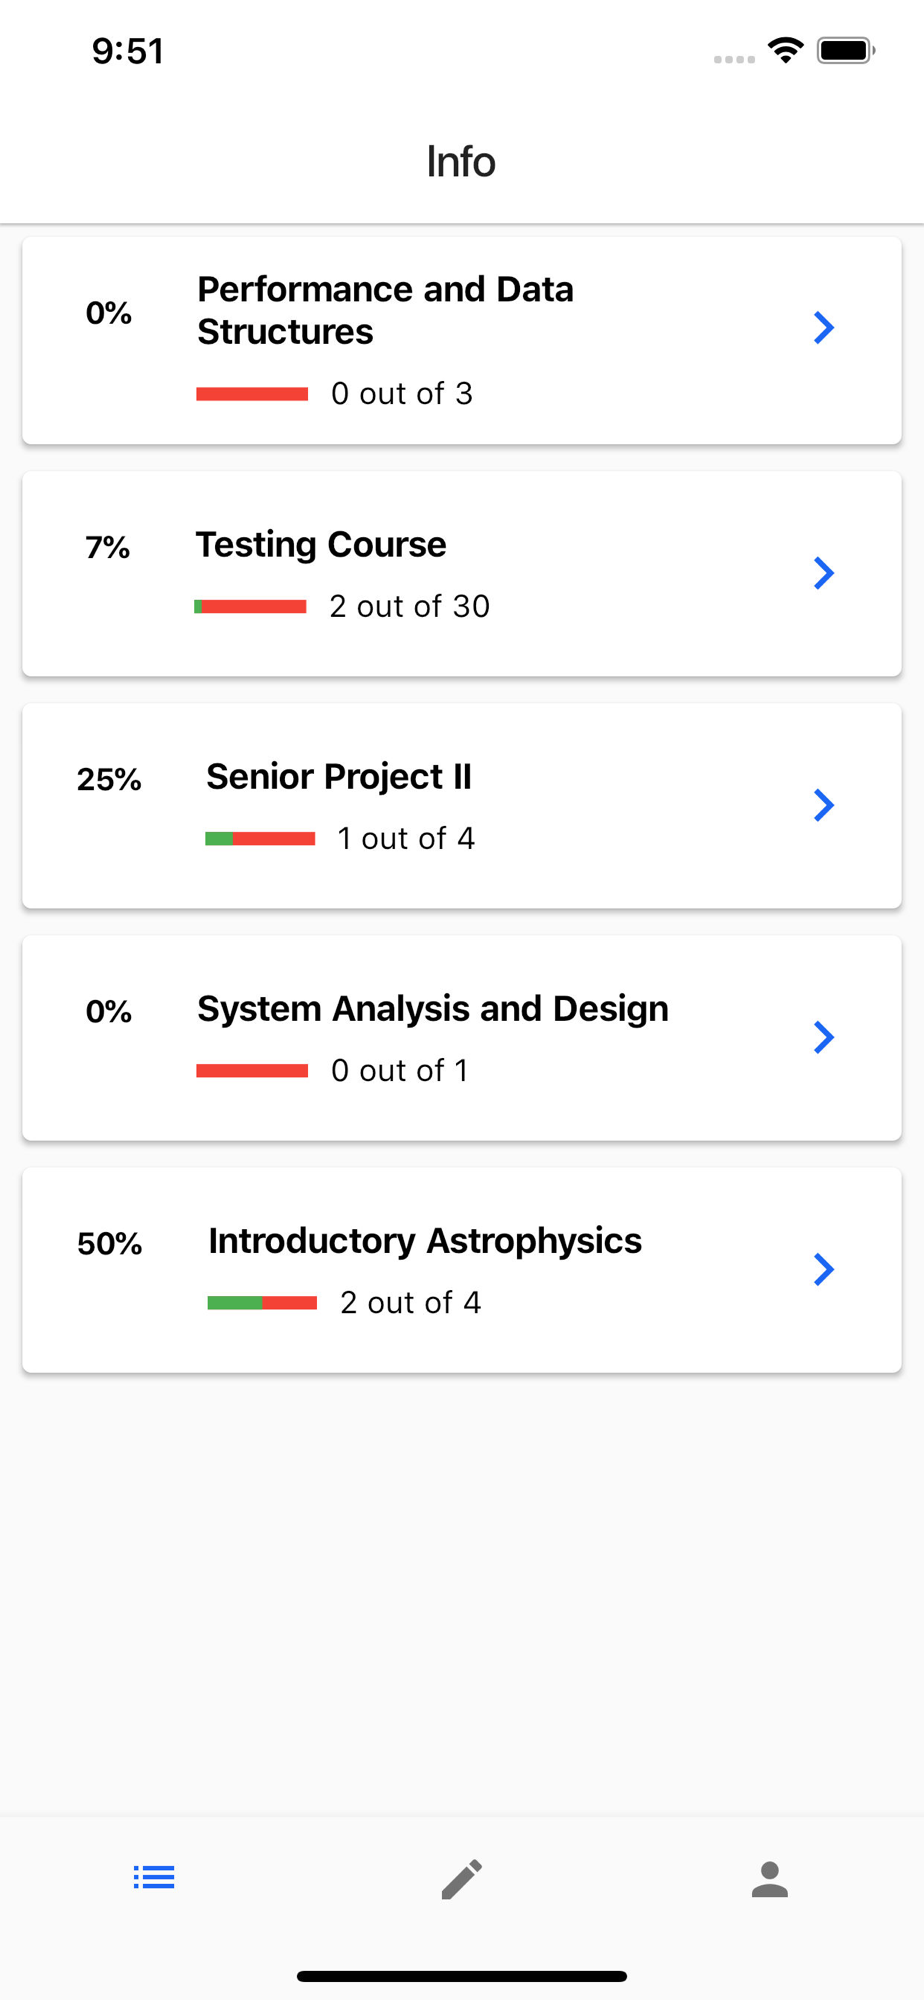924x2000 pixels.
Task: Select the Senior Project II title
Action: click(339, 777)
